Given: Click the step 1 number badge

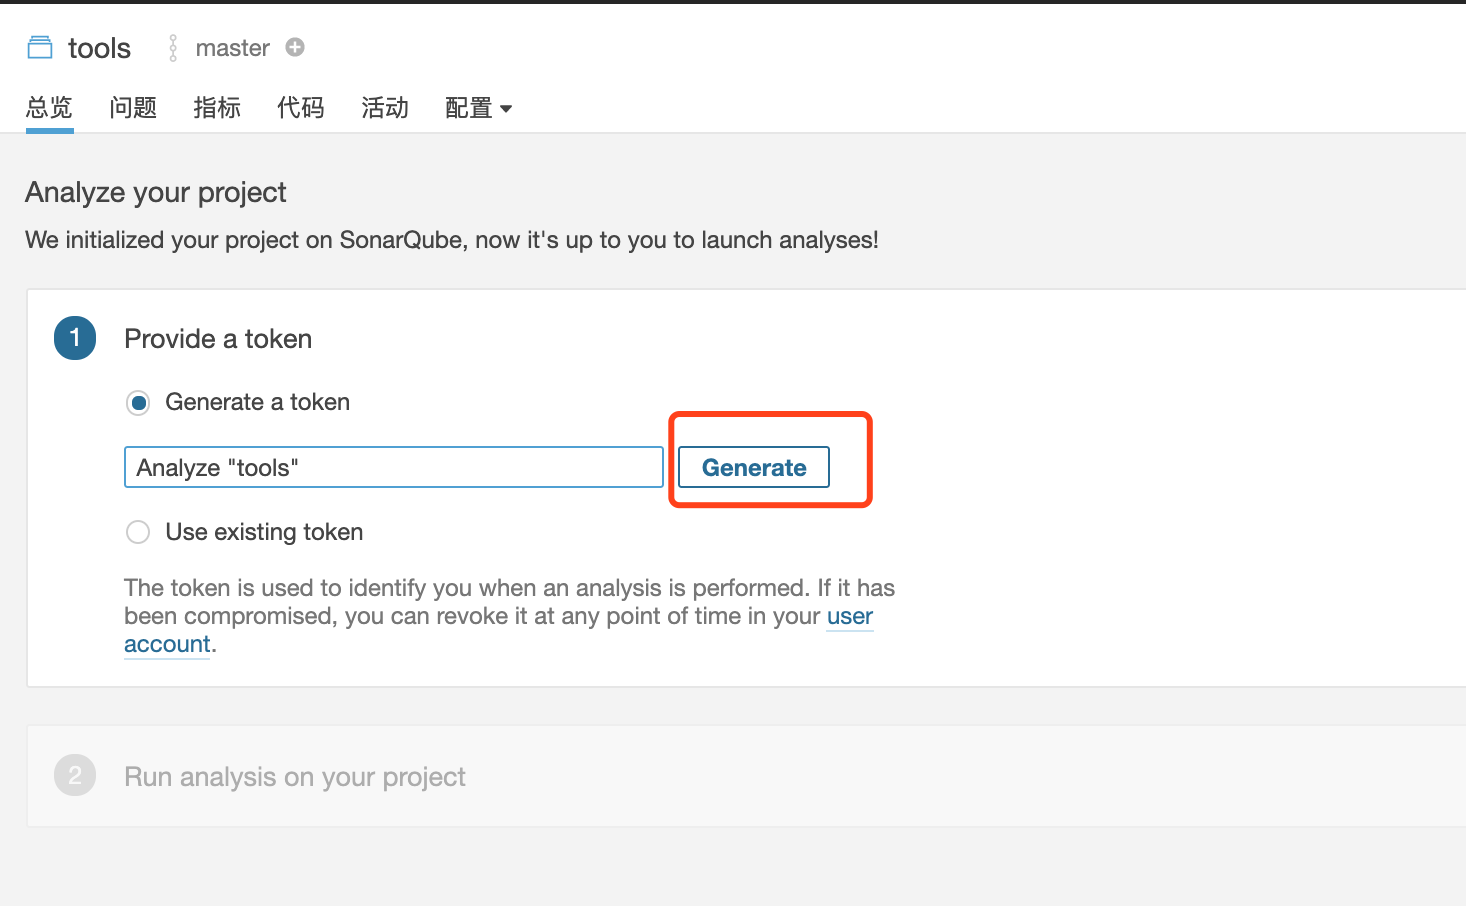Looking at the screenshot, I should click(75, 338).
